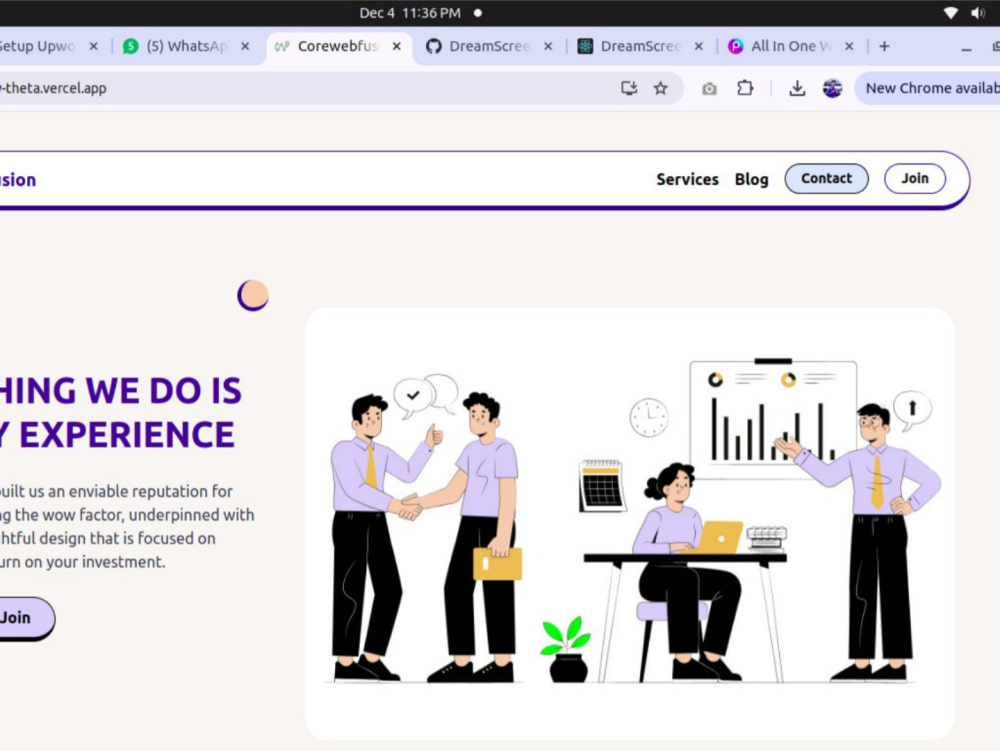Viewport: 1000px width, 751px height.
Task: Click the volume speaker icon
Action: pos(978,13)
